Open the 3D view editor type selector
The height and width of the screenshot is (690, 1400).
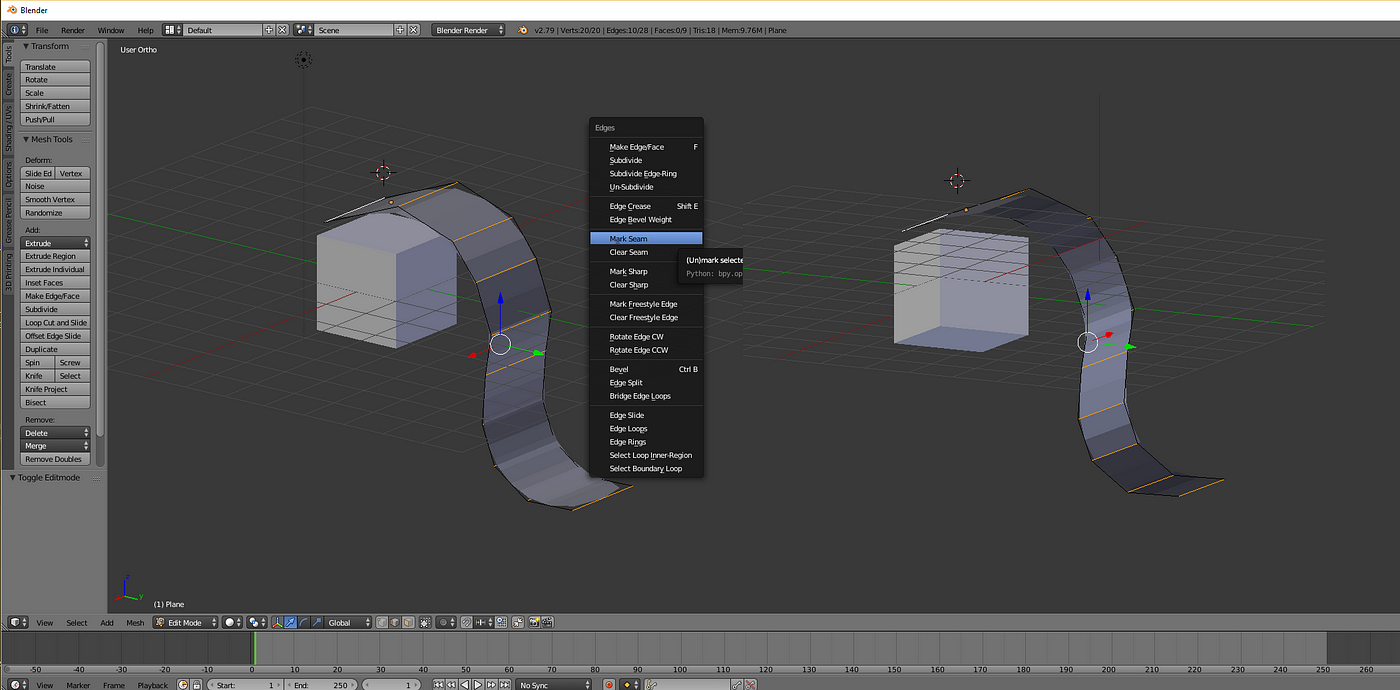click(x=18, y=622)
